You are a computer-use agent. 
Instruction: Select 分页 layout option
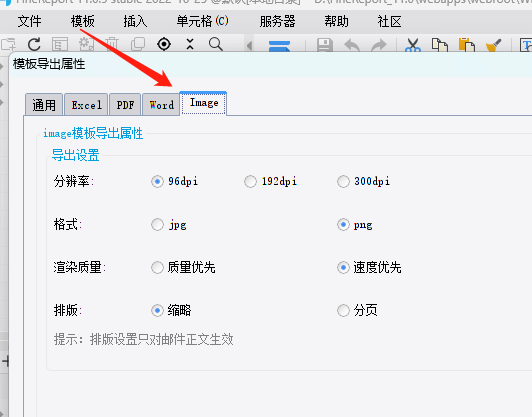pyautogui.click(x=357, y=310)
